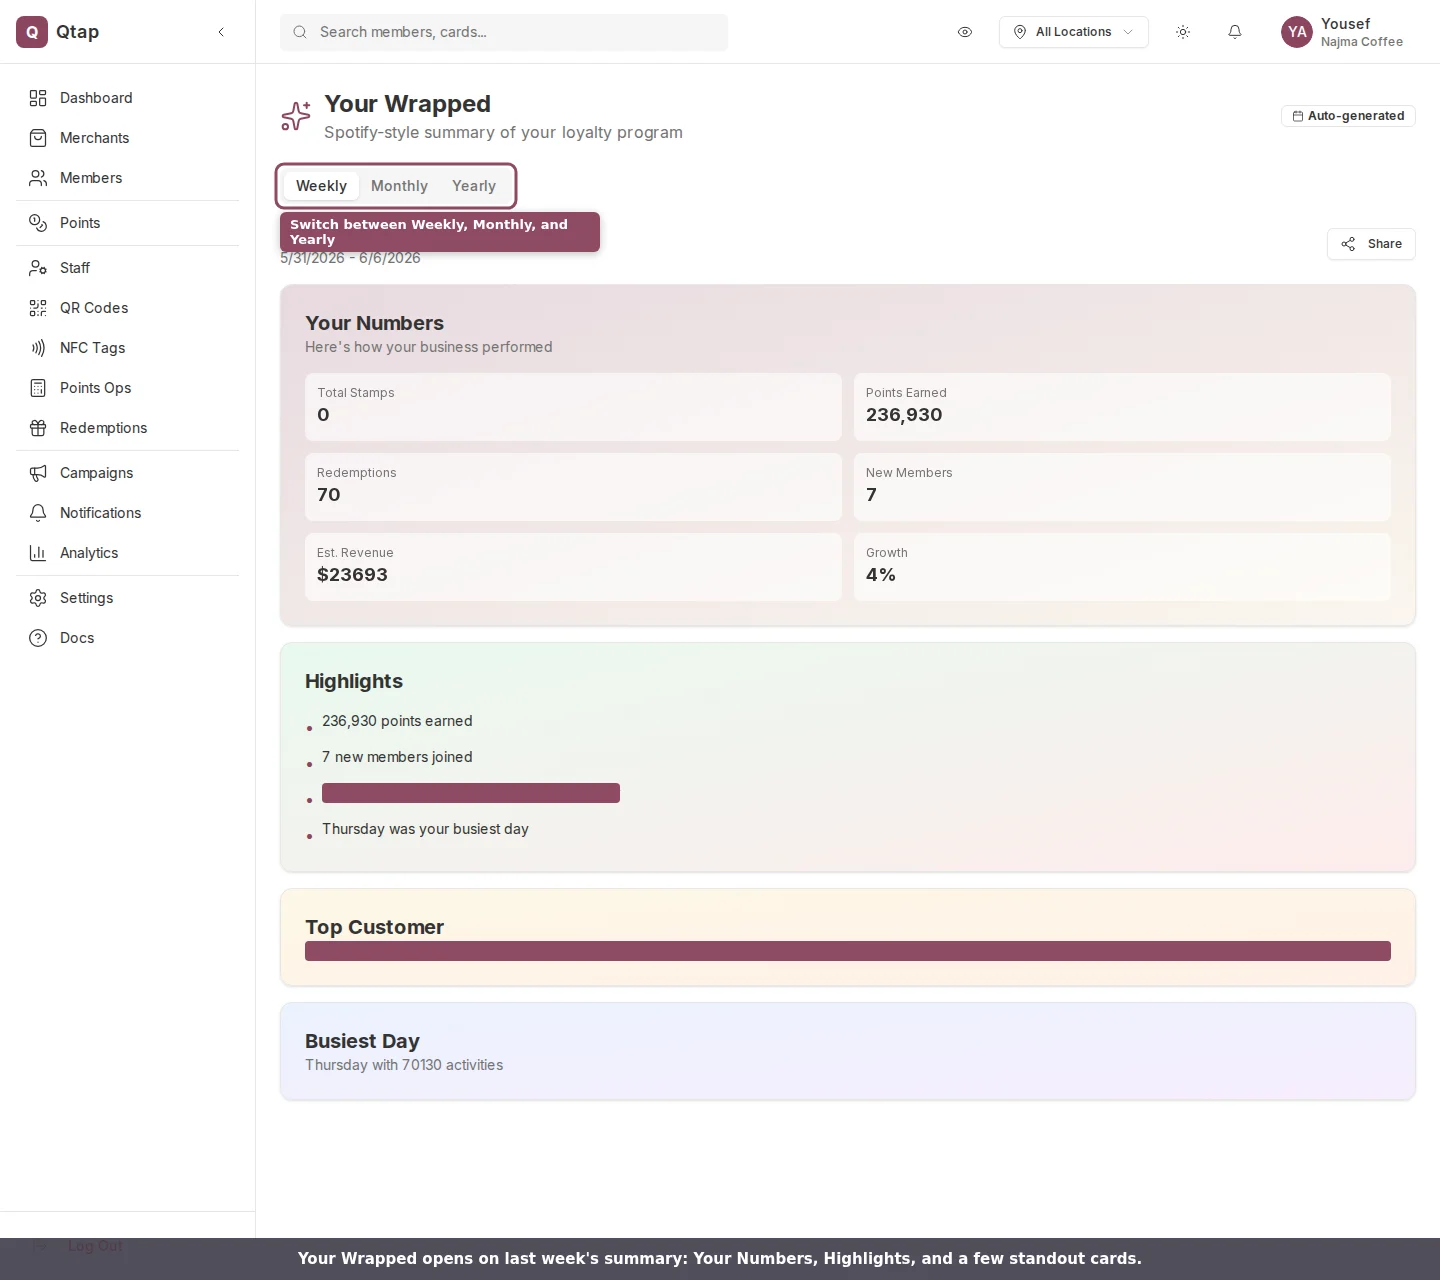Open Merchants in the sidebar
The image size is (1440, 1280).
127,138
